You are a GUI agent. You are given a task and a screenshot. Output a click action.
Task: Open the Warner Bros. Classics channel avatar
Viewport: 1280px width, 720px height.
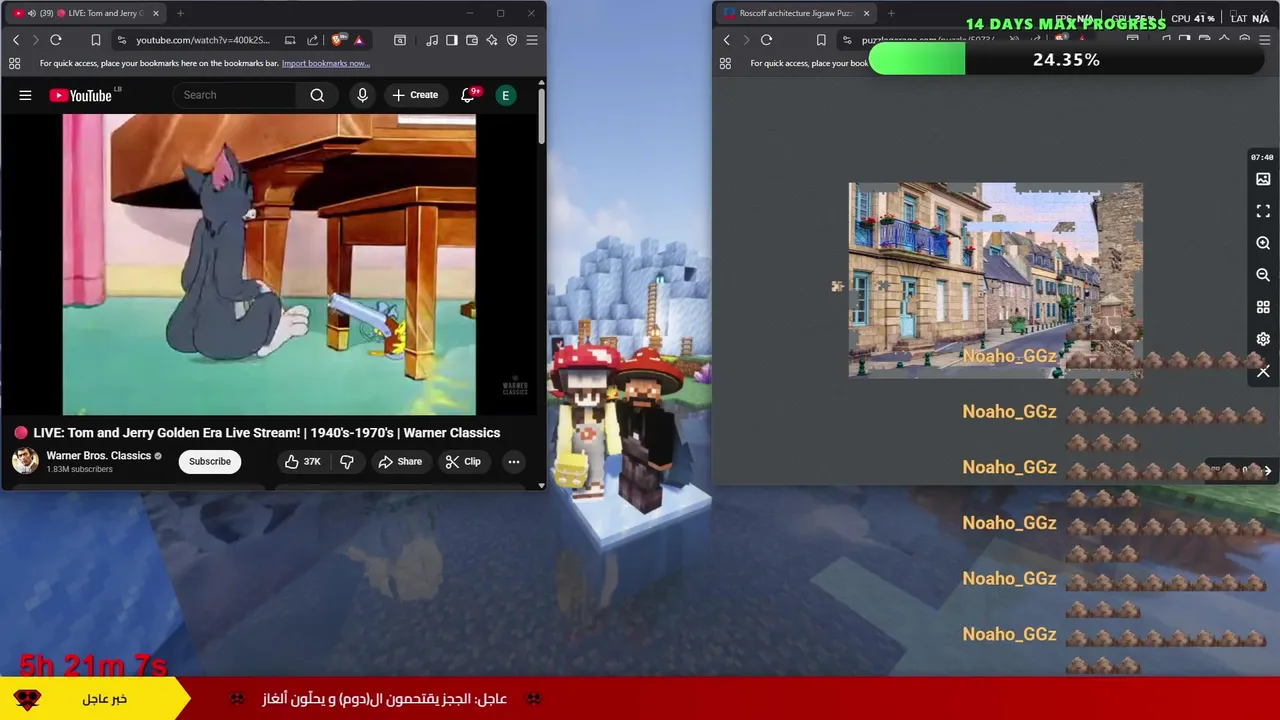point(25,461)
